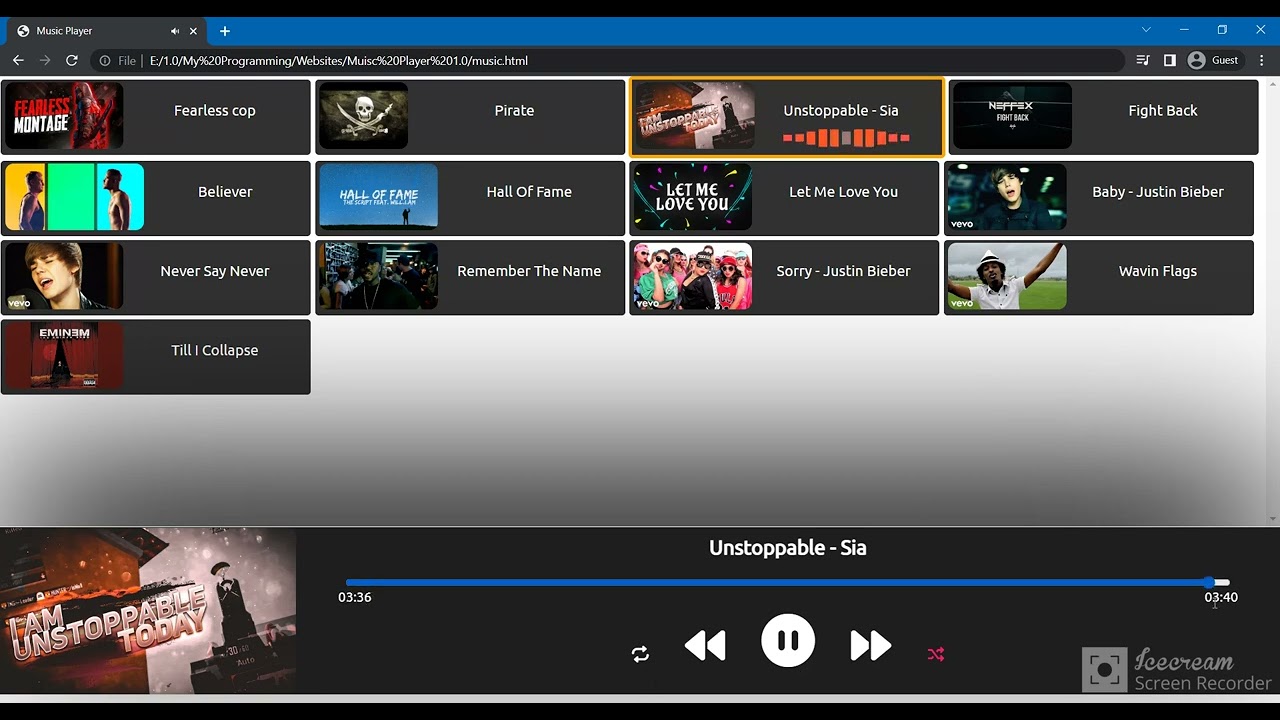Screen dimensions: 1280x720
Task: Click the browser forward arrow
Action: pos(45,60)
